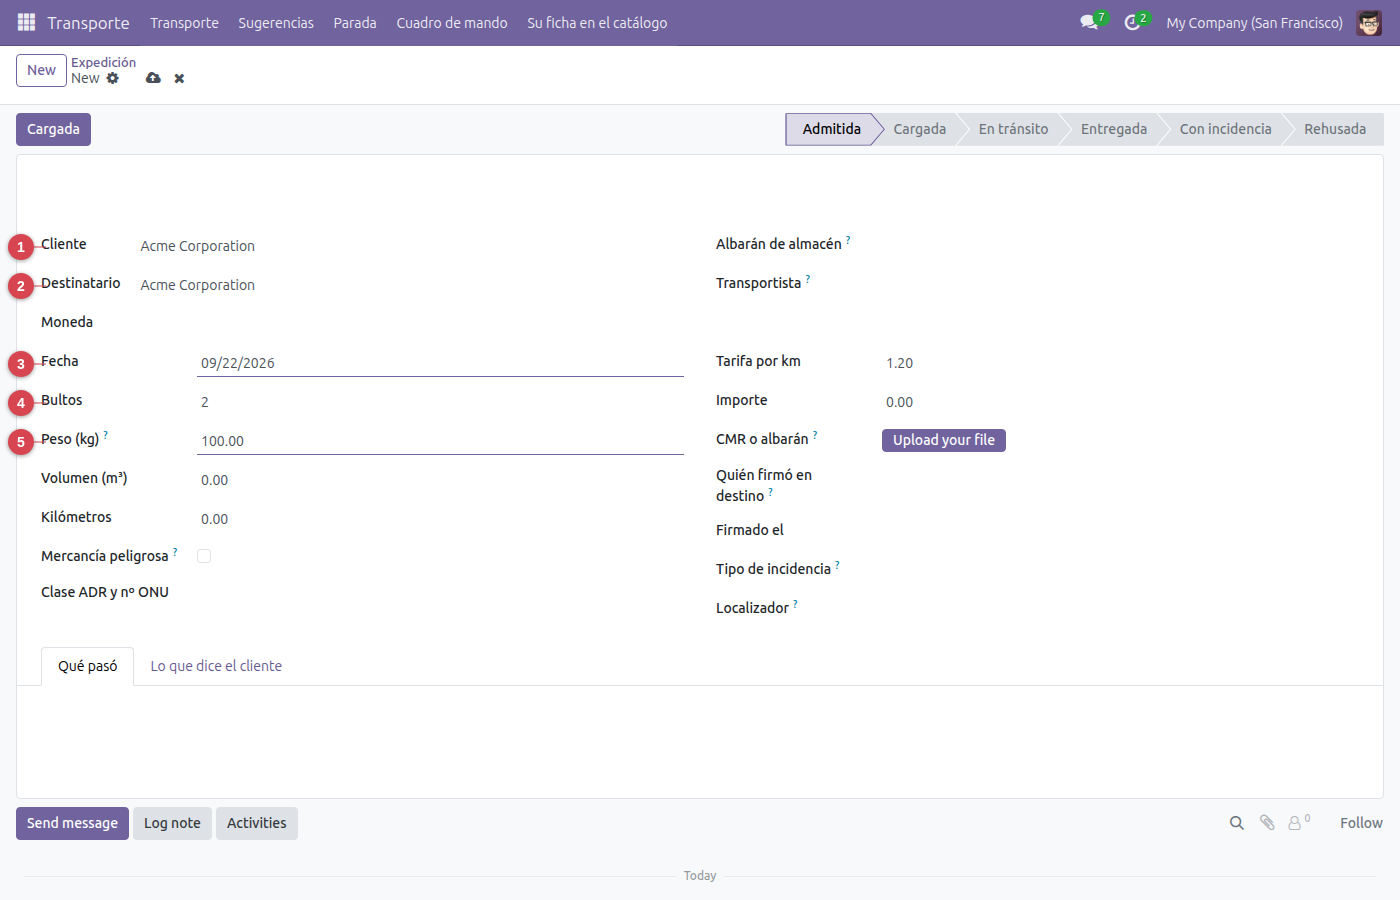Click the user avatar picture

[x=1369, y=22]
